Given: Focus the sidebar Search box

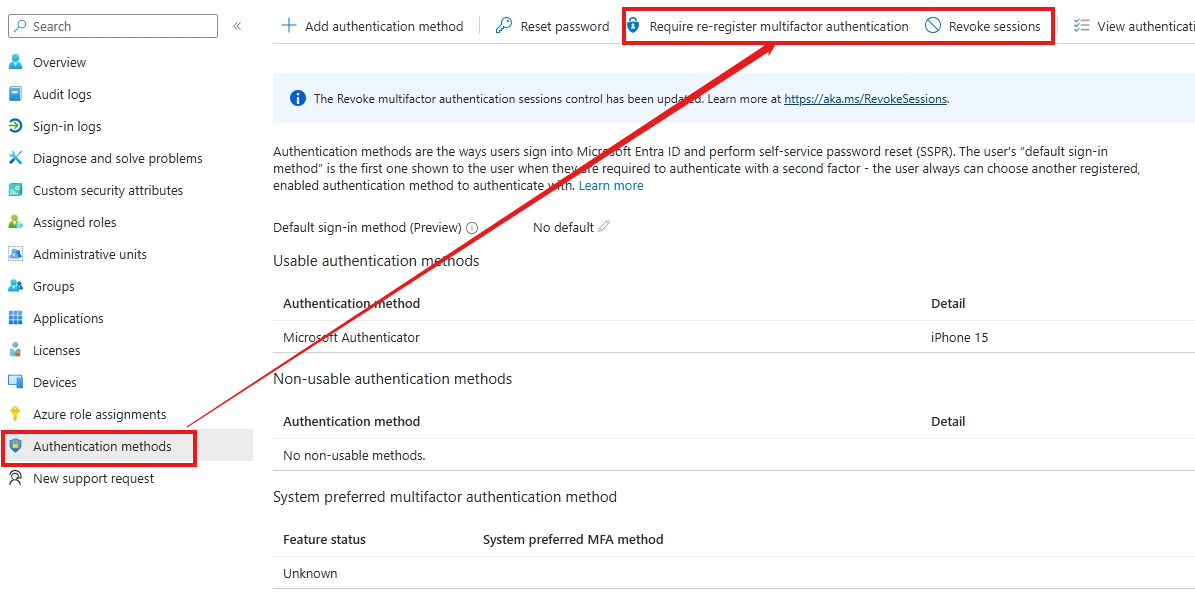Looking at the screenshot, I should tap(113, 26).
